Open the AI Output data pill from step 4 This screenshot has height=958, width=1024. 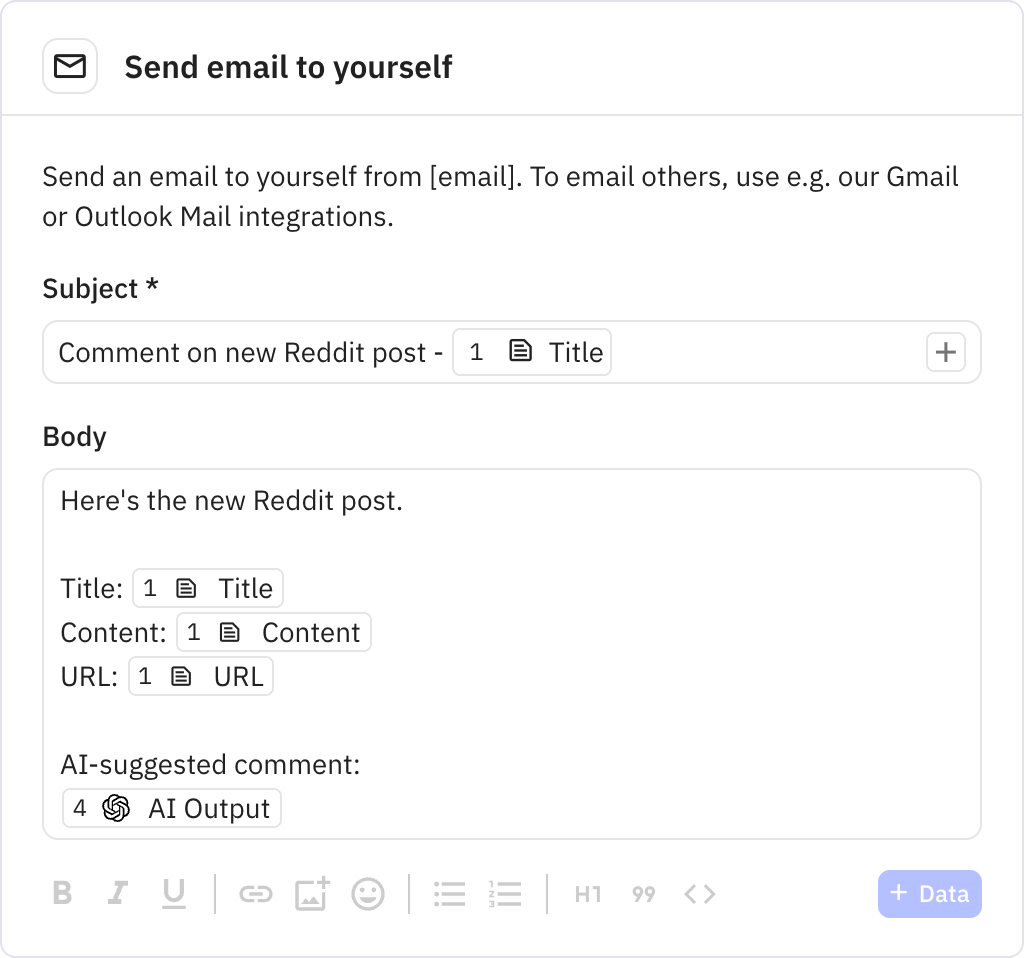[171, 808]
